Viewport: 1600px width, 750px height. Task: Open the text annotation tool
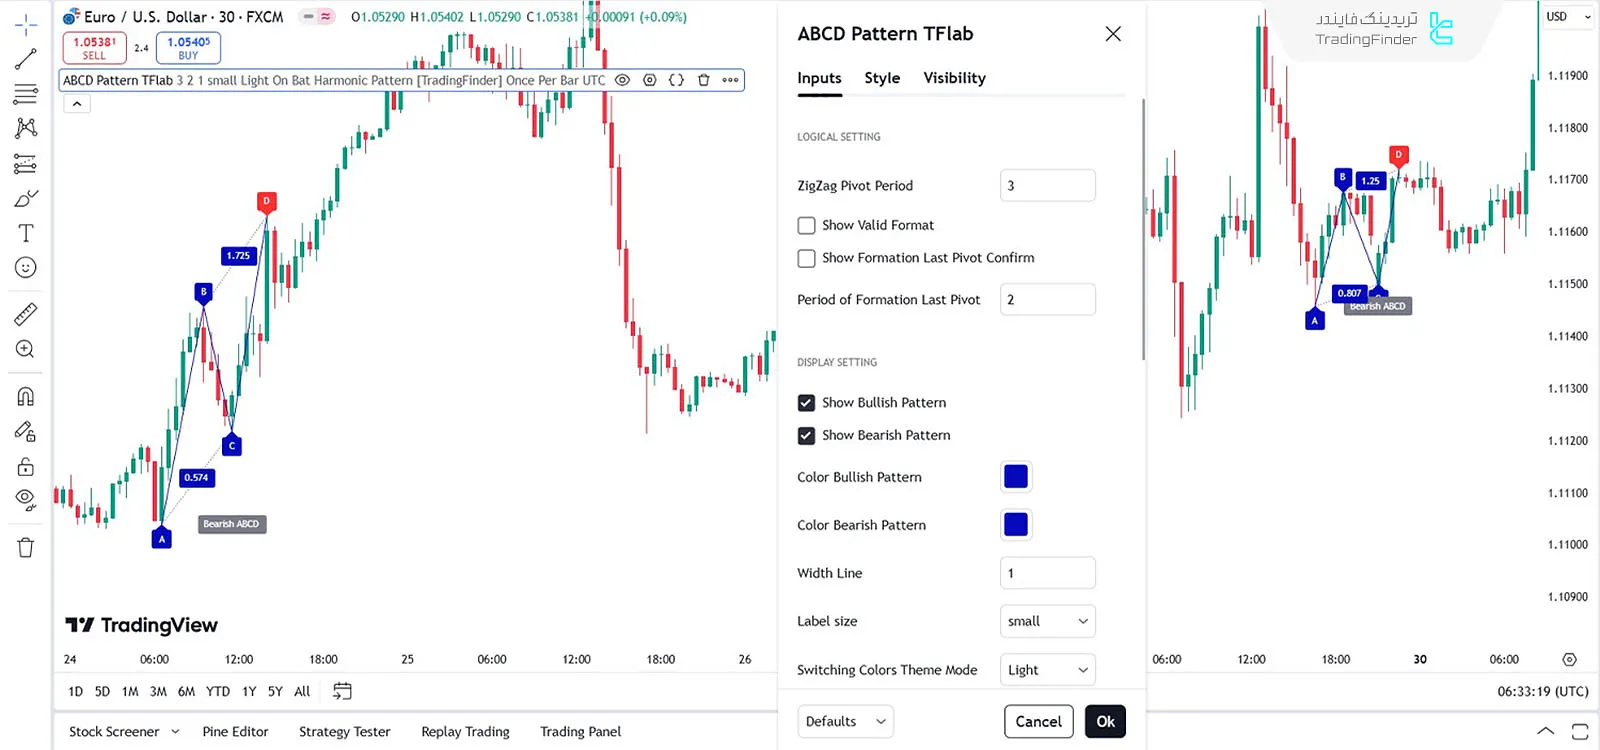click(x=26, y=233)
